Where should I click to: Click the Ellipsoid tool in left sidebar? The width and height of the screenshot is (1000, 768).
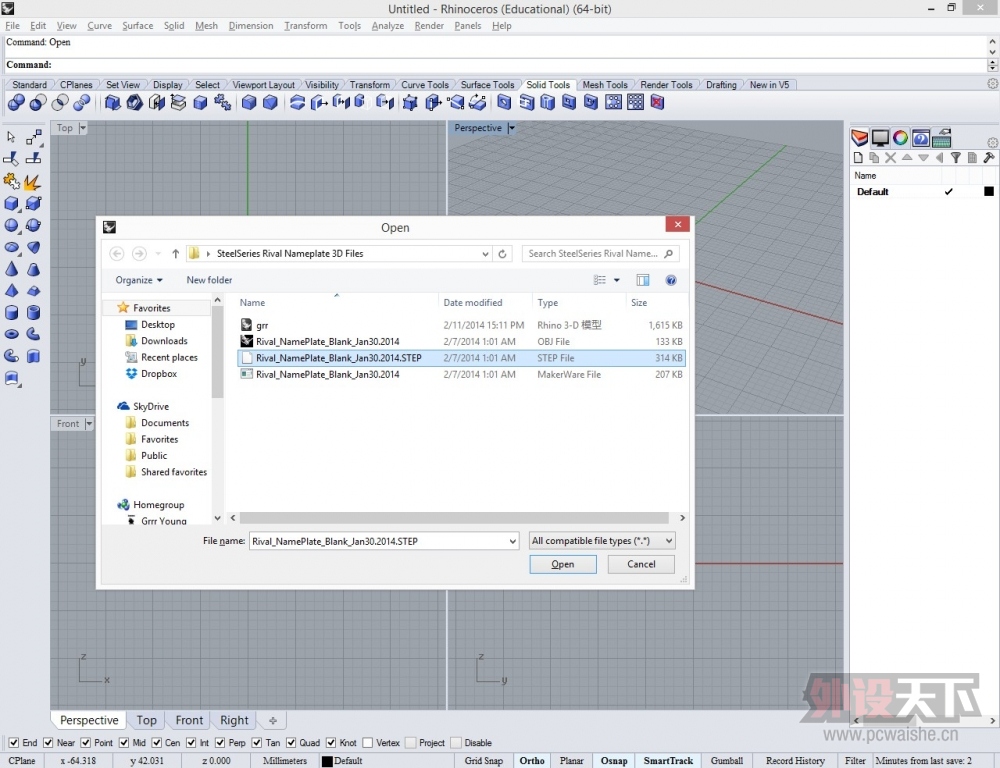11,247
